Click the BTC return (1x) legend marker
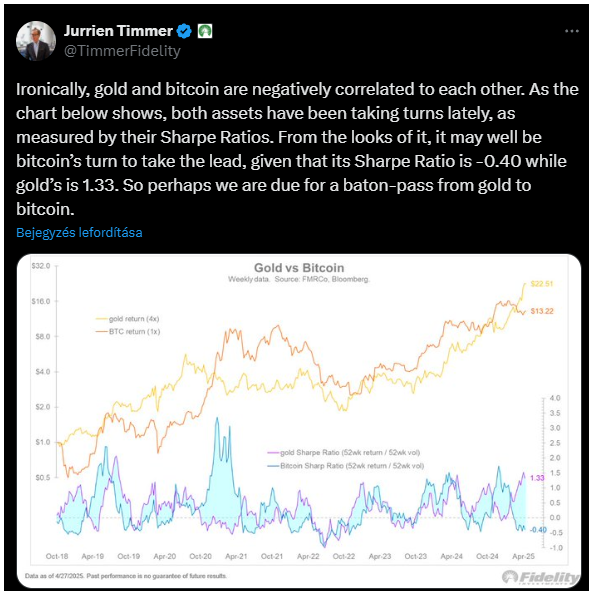This screenshot has width=593, height=595. click(102, 332)
